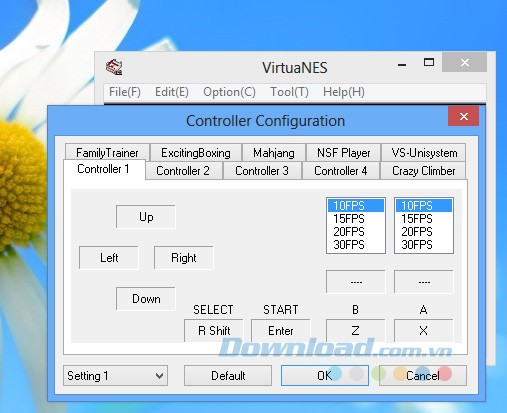Click the VirtuaNES app icon in title bar
This screenshot has width=507, height=413.
pyautogui.click(x=114, y=67)
